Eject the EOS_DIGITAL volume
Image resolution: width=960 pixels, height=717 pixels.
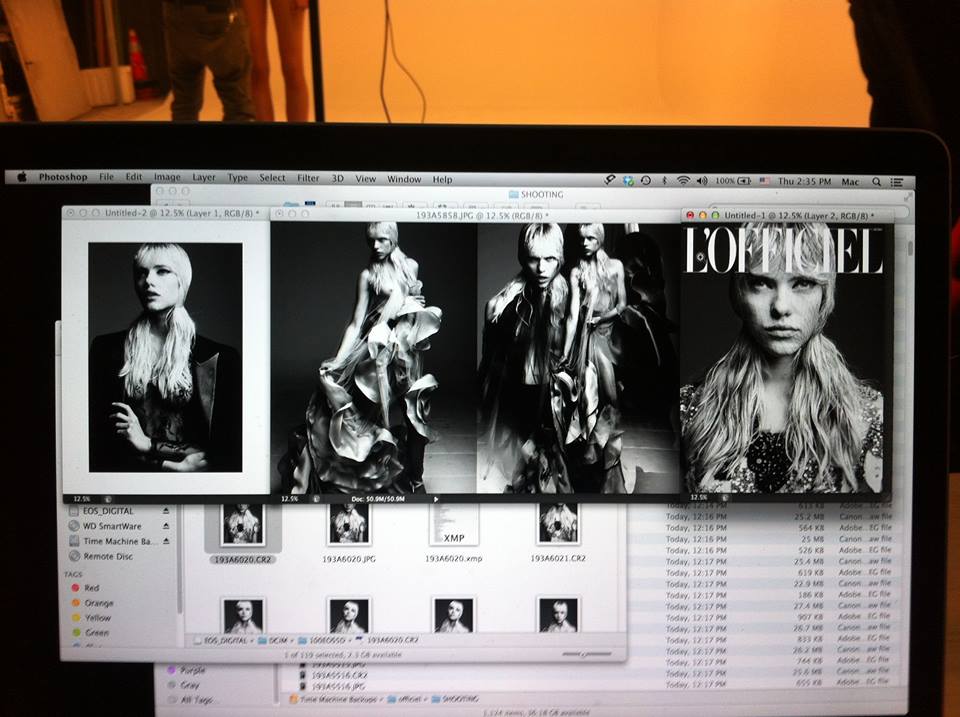click(166, 511)
